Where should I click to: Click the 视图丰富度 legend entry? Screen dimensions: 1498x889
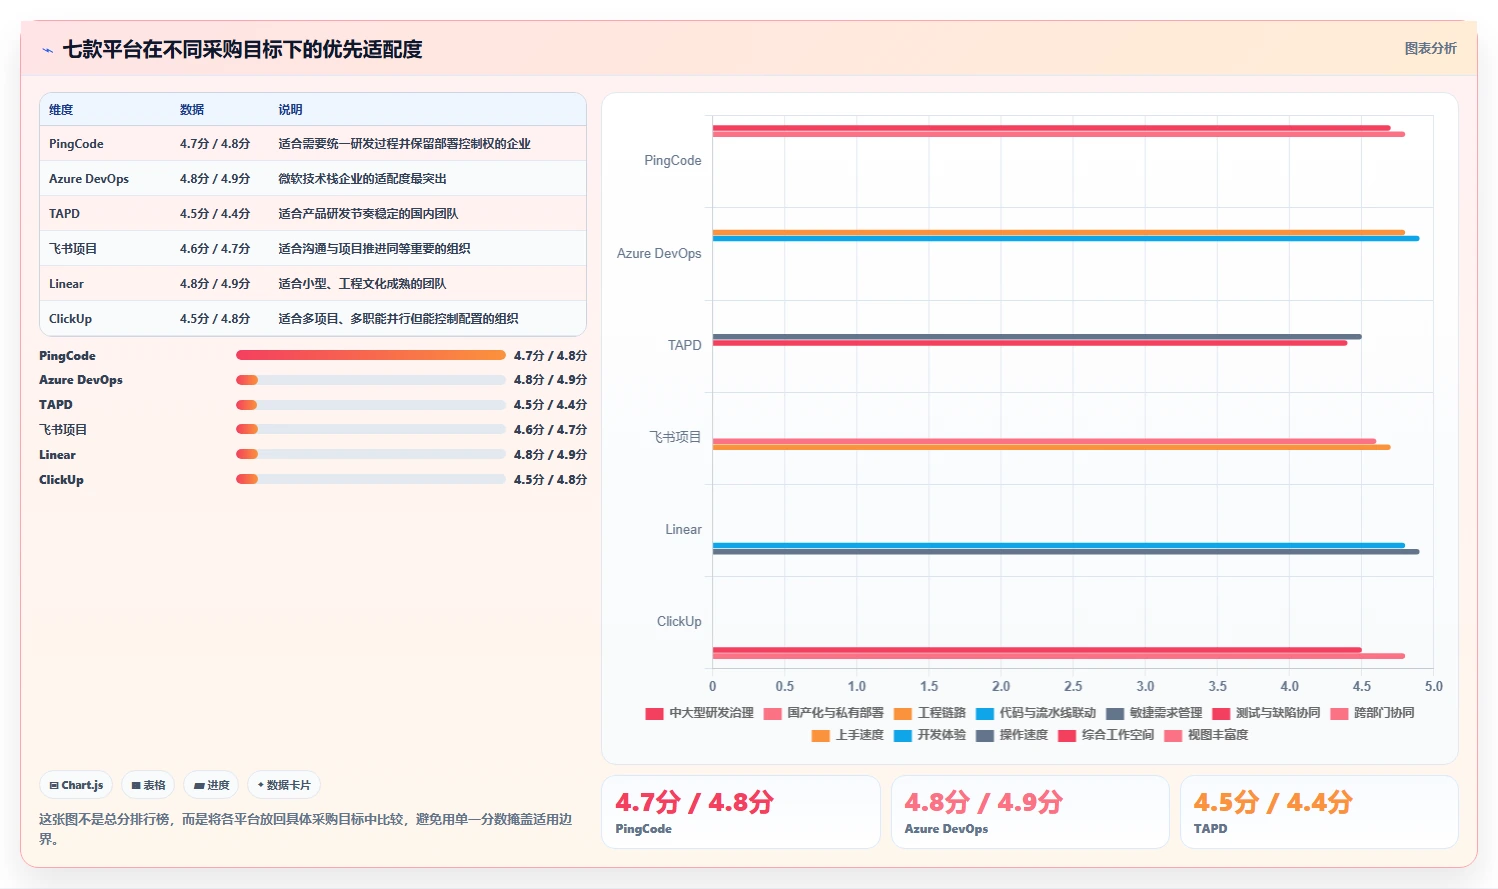[x=1205, y=735]
